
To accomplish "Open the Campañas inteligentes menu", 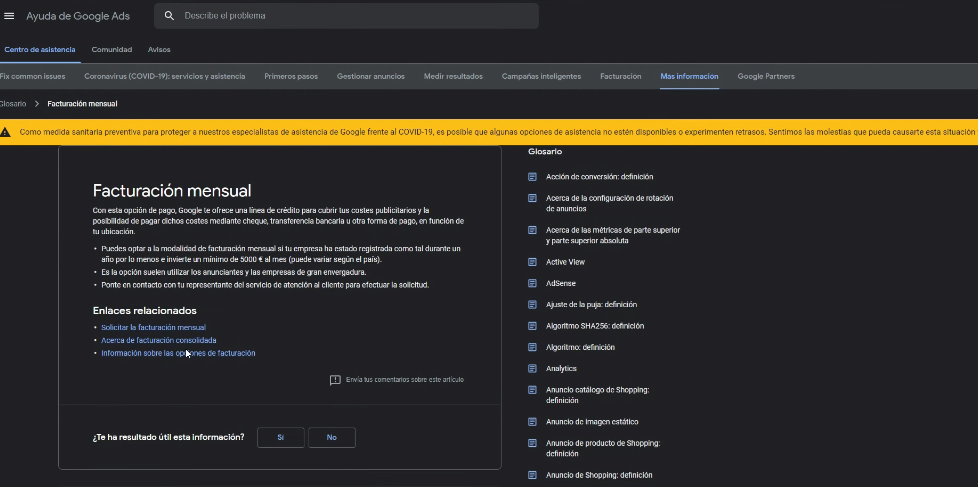I will pos(541,76).
